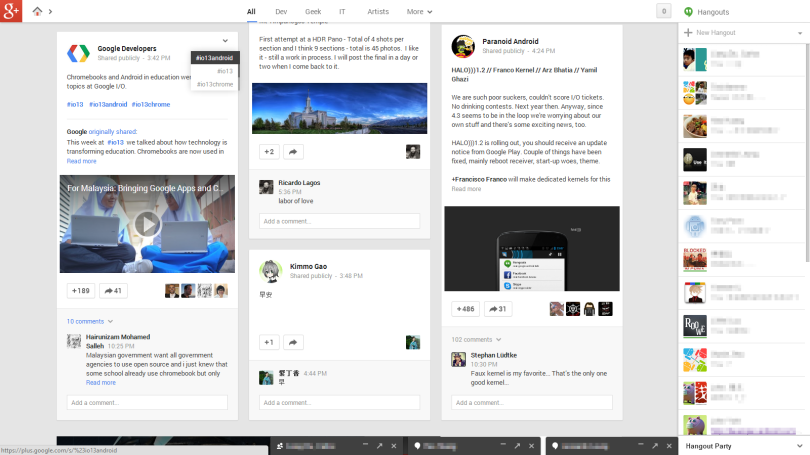Open Paranoid Android profile avatar
Image resolution: width=810 pixels, height=455 pixels.
click(463, 46)
